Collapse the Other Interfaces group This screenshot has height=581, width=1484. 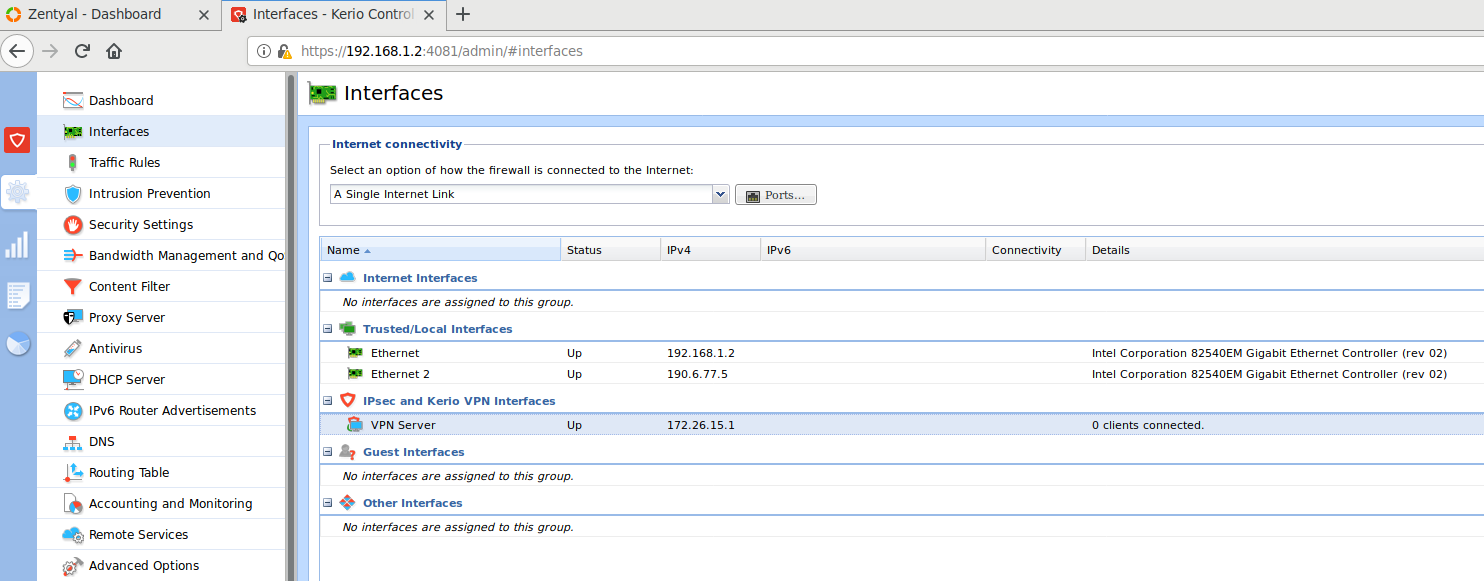pos(327,503)
